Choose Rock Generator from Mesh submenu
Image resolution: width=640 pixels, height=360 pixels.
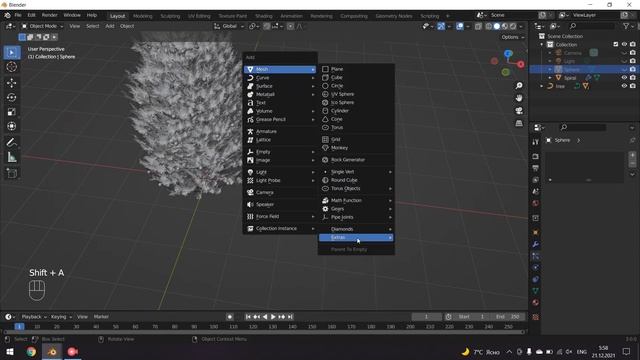pos(356,160)
